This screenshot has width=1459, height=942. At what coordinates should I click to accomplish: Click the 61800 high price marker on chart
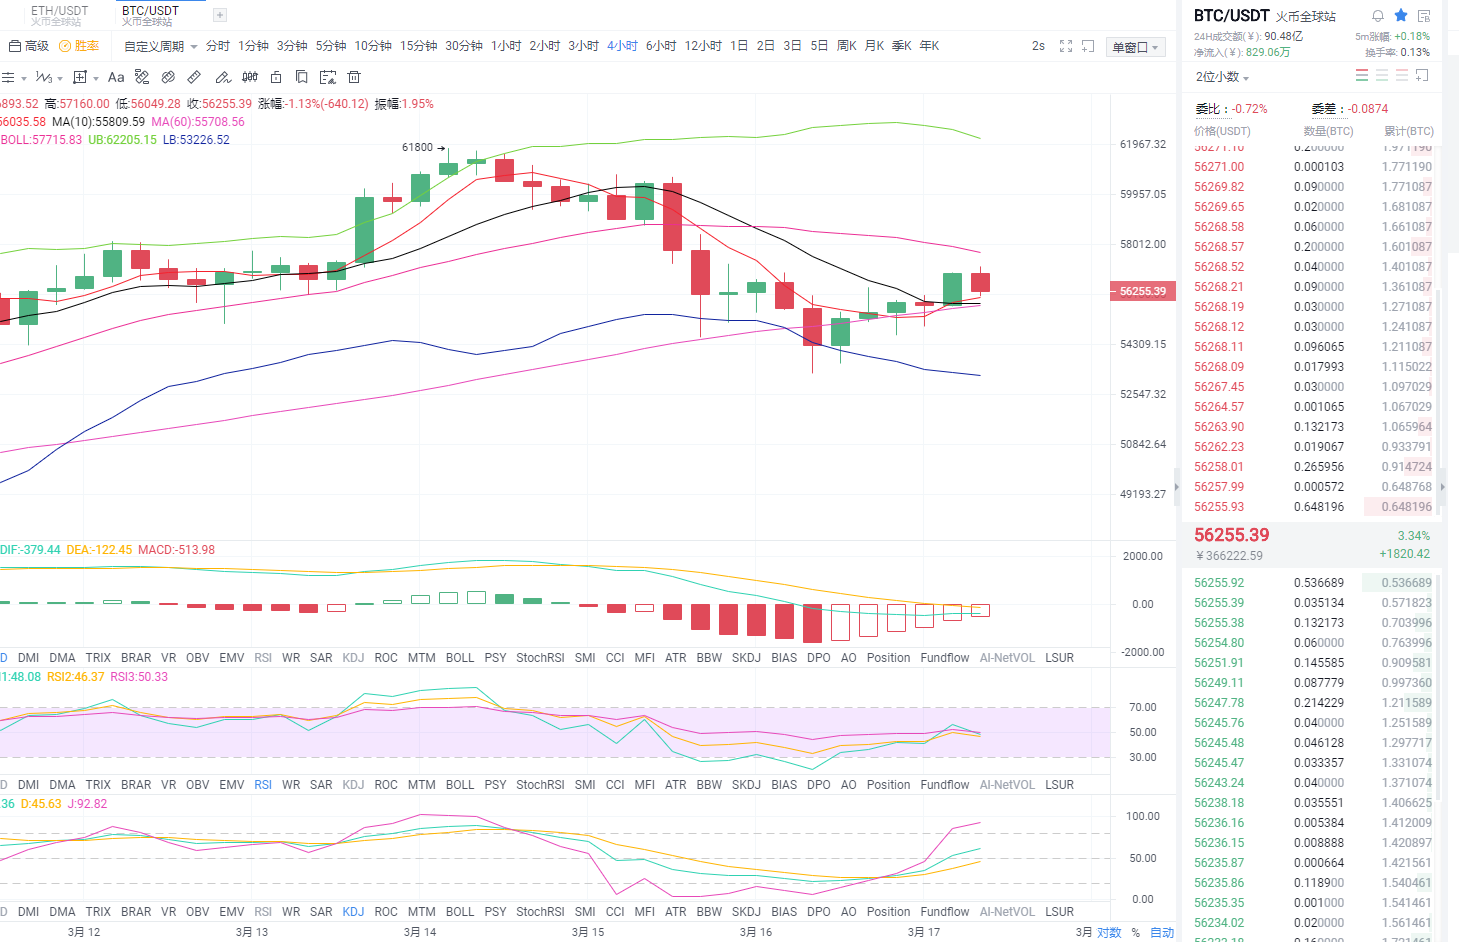click(423, 147)
